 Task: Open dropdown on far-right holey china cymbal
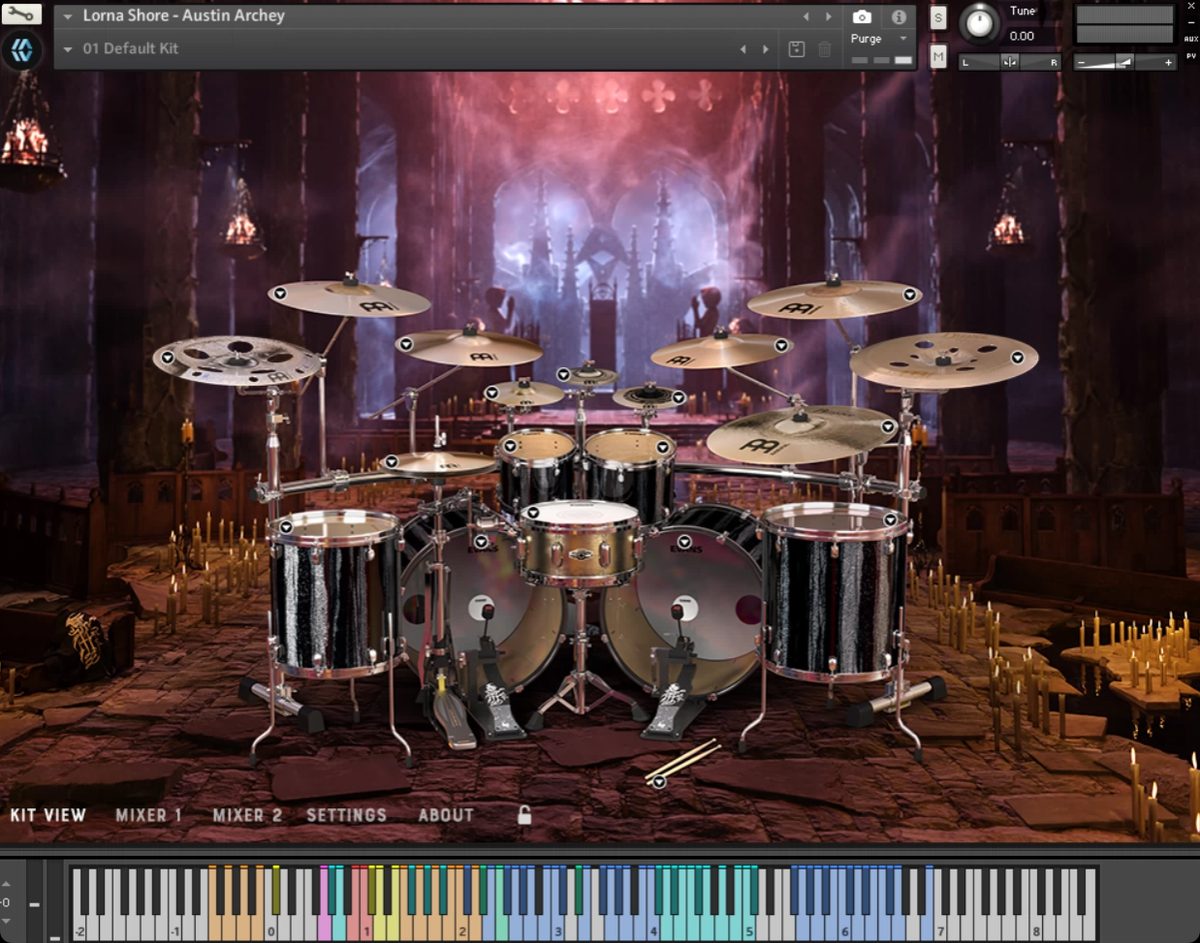(x=1017, y=357)
